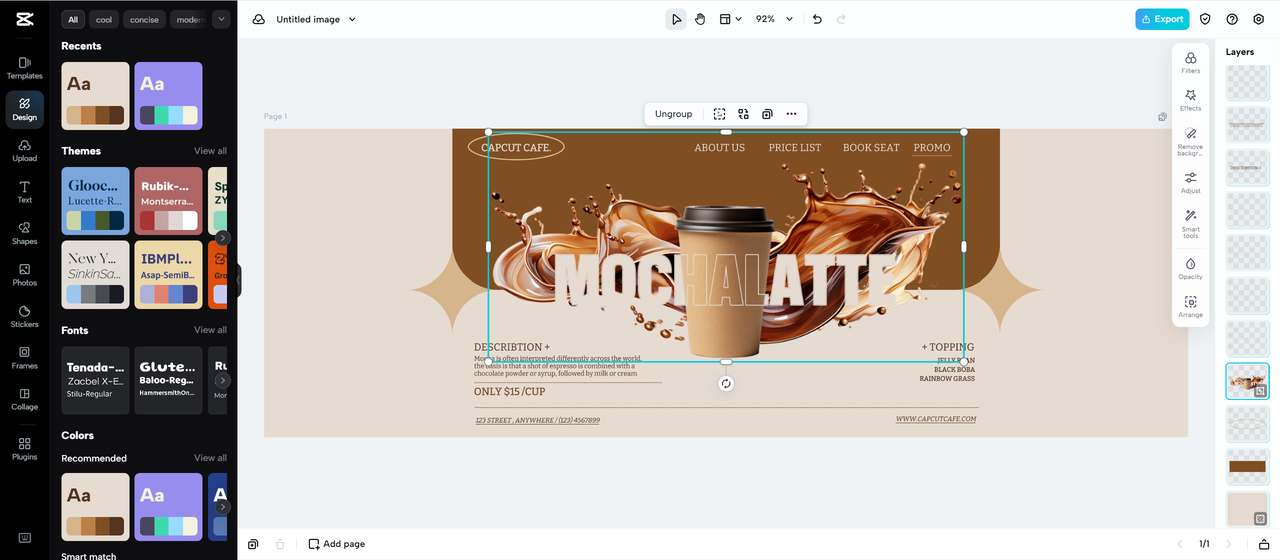Click the dashed-frame icon in floating toolbar
The image size is (1280, 560).
pyautogui.click(x=719, y=114)
